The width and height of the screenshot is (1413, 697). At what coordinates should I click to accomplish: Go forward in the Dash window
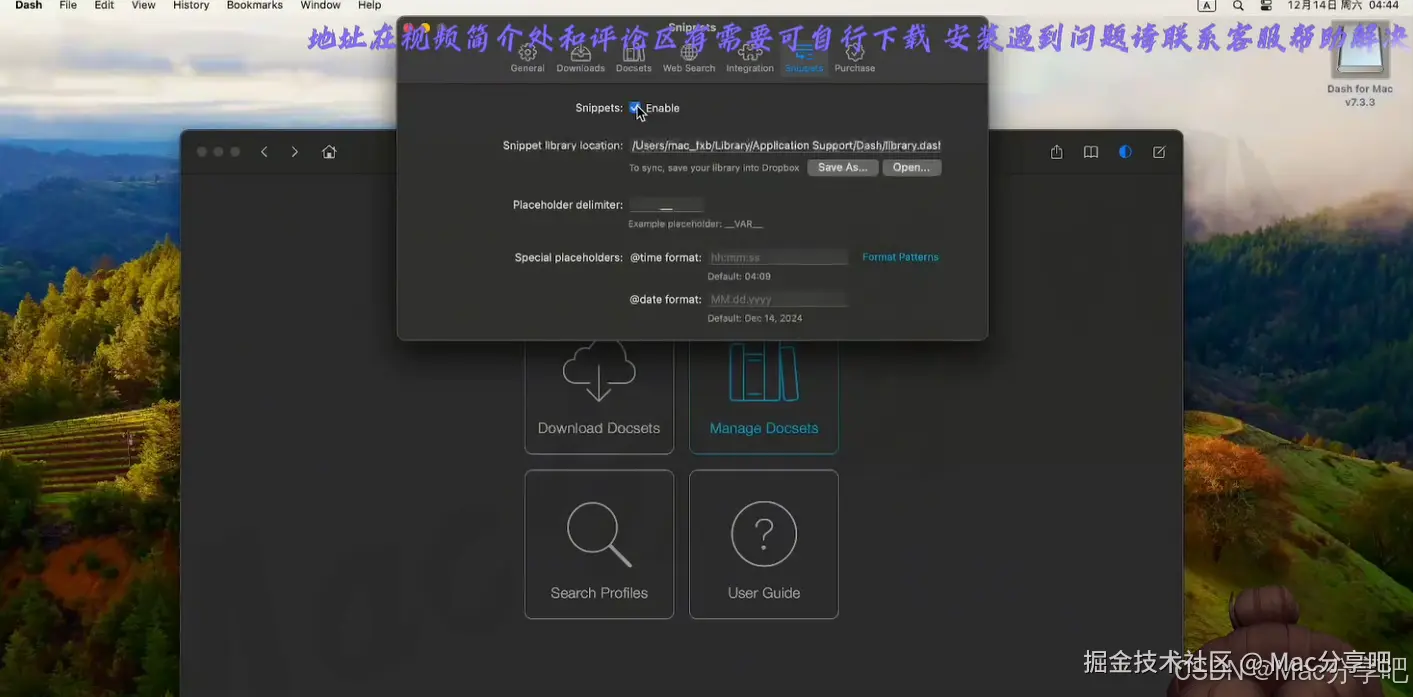click(294, 152)
